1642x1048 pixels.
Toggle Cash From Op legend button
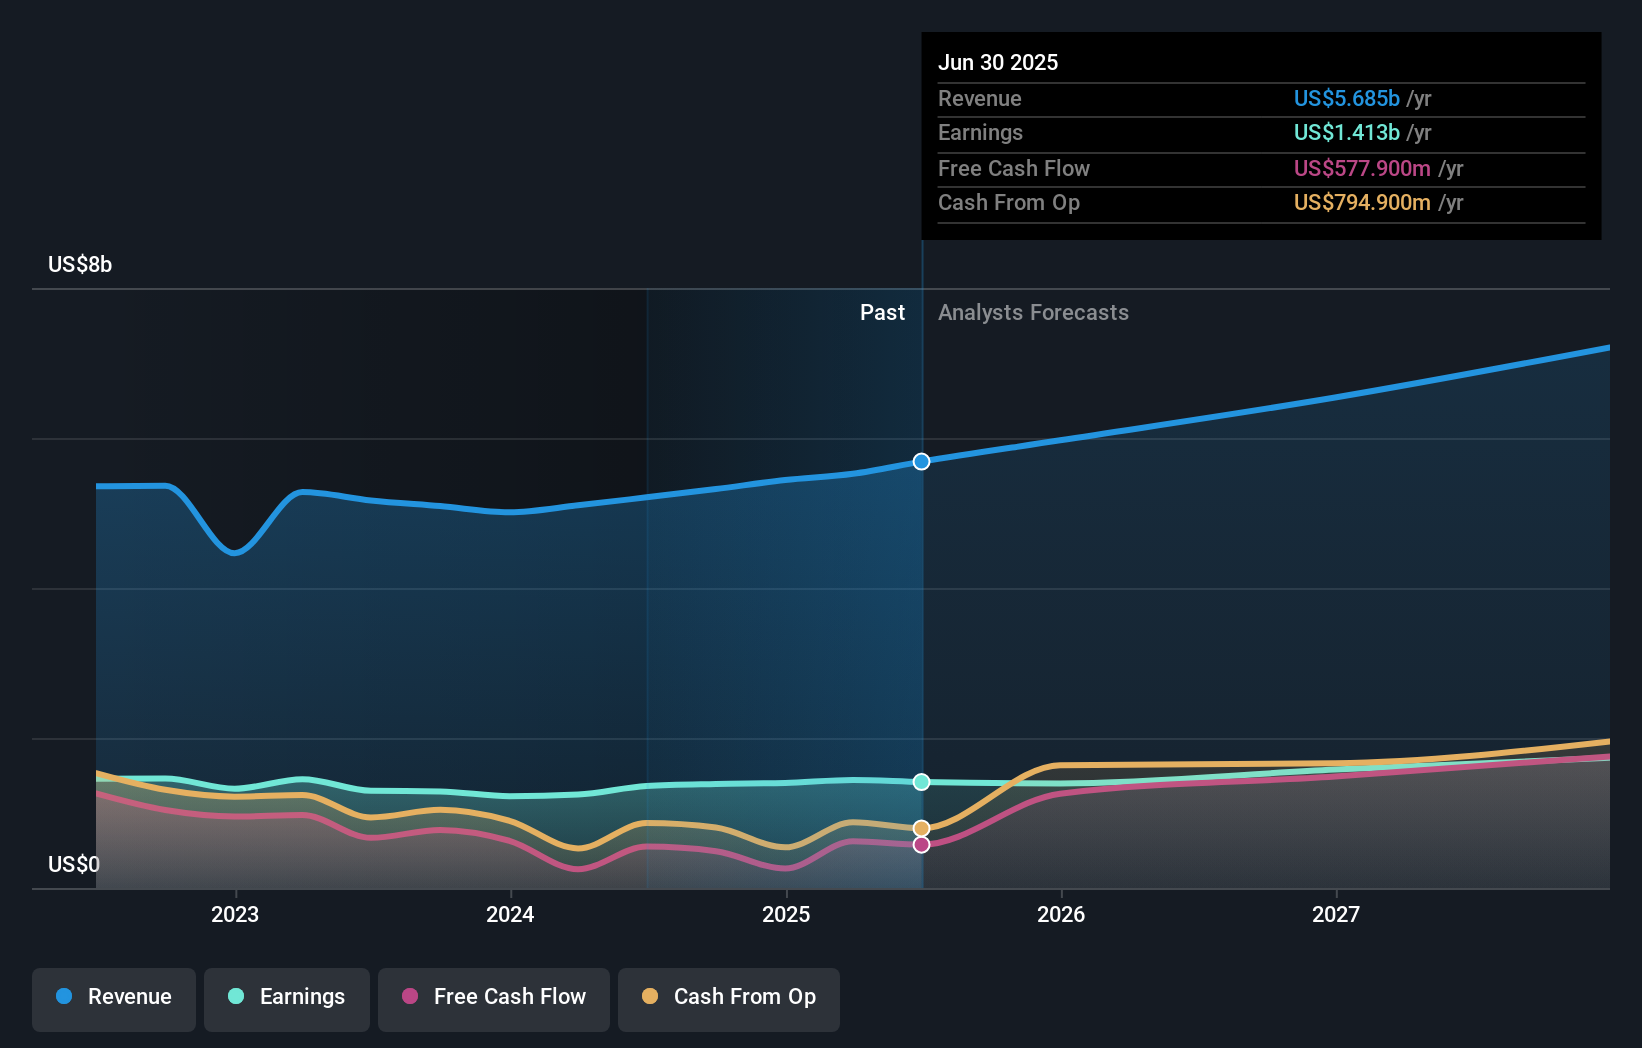pos(729,997)
